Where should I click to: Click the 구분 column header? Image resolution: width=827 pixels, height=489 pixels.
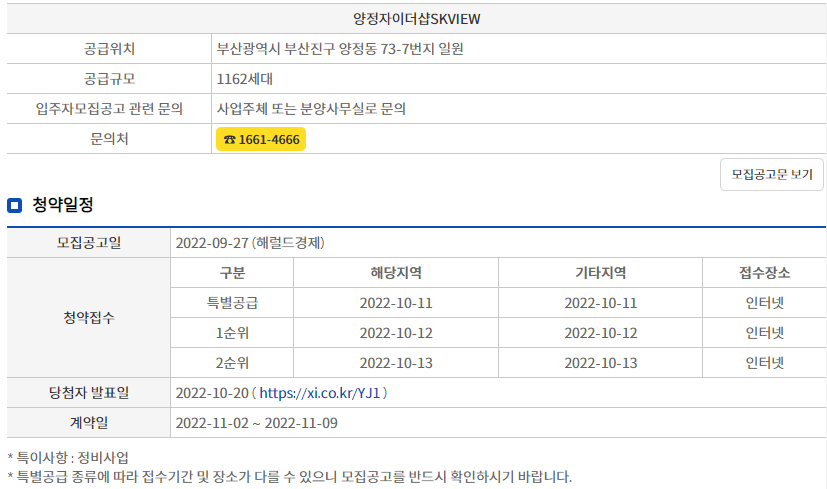pyautogui.click(x=232, y=273)
